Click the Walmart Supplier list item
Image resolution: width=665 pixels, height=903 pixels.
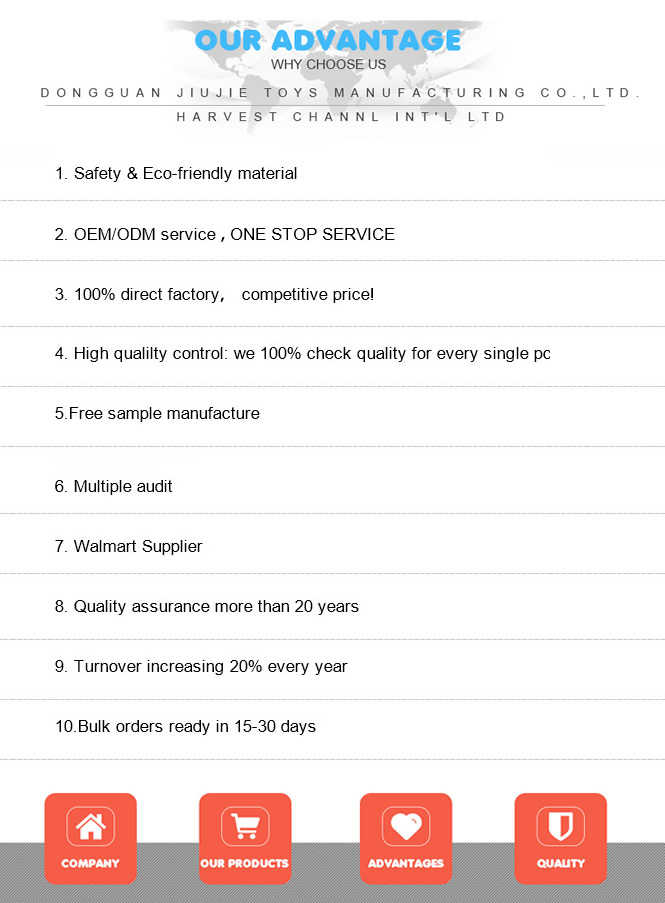click(x=128, y=546)
